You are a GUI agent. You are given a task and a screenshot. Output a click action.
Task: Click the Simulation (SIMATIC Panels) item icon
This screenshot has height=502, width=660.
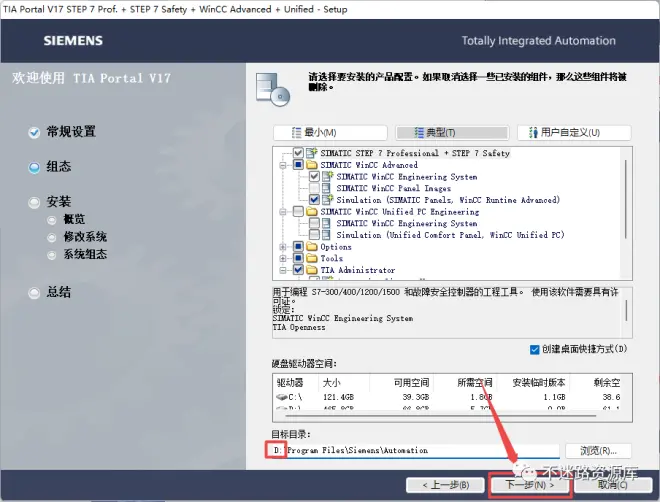pyautogui.click(x=327, y=199)
